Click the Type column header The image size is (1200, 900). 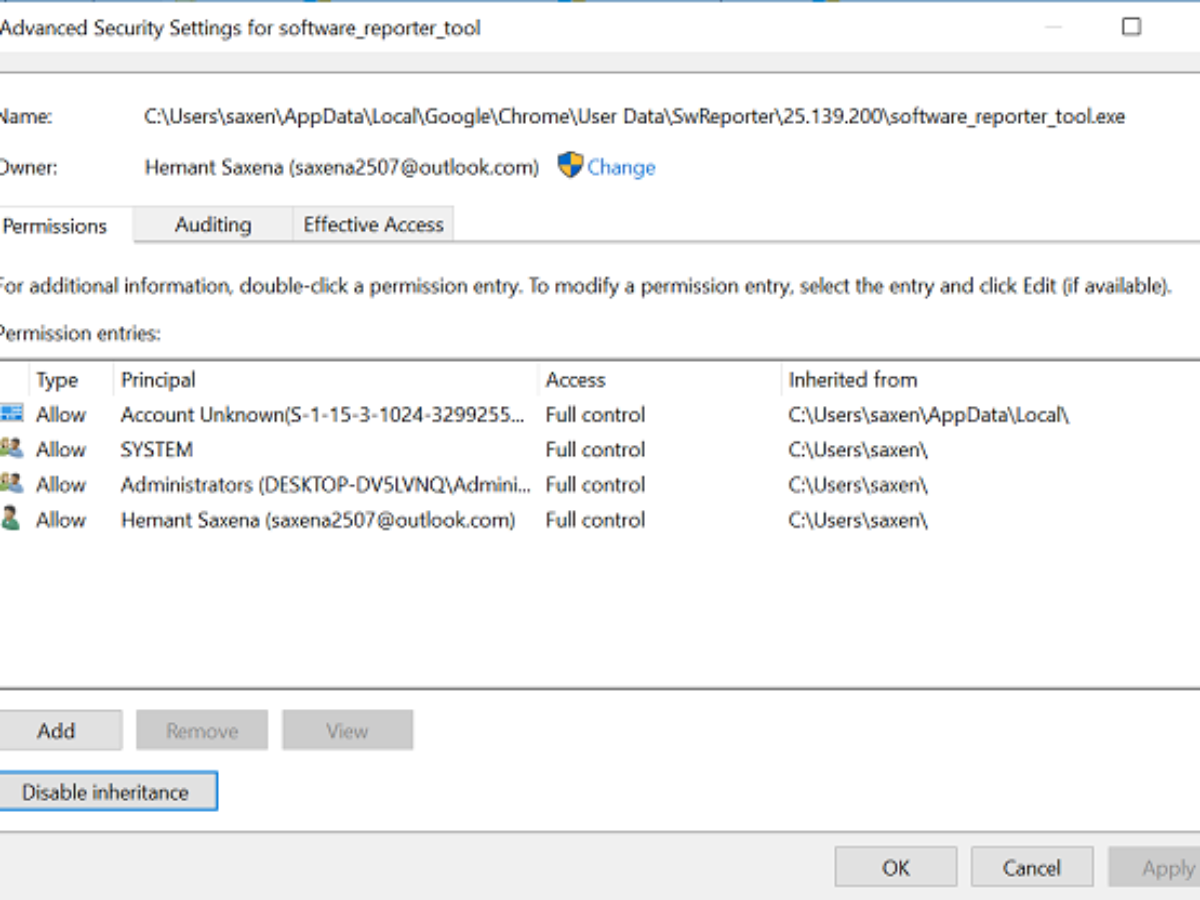57,380
